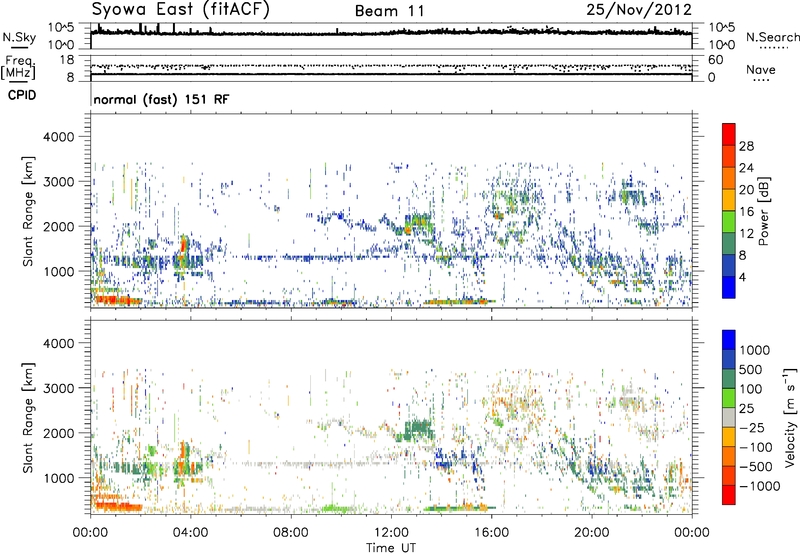Select the 'N.Search' legend label
The height and width of the screenshot is (554, 800).
click(x=773, y=37)
